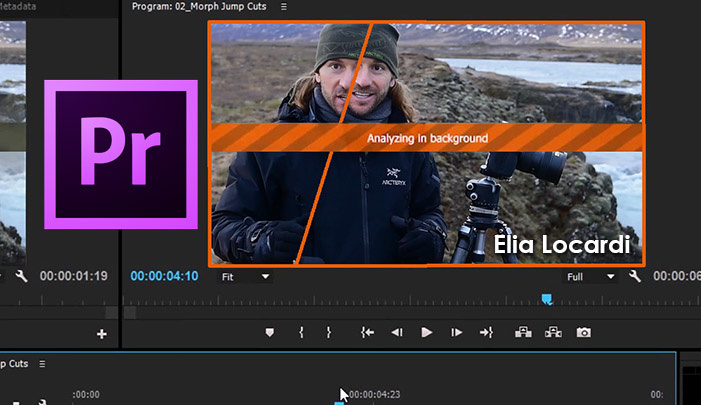The image size is (701, 405).
Task: Click the Elia Locardi name title
Action: 562,245
